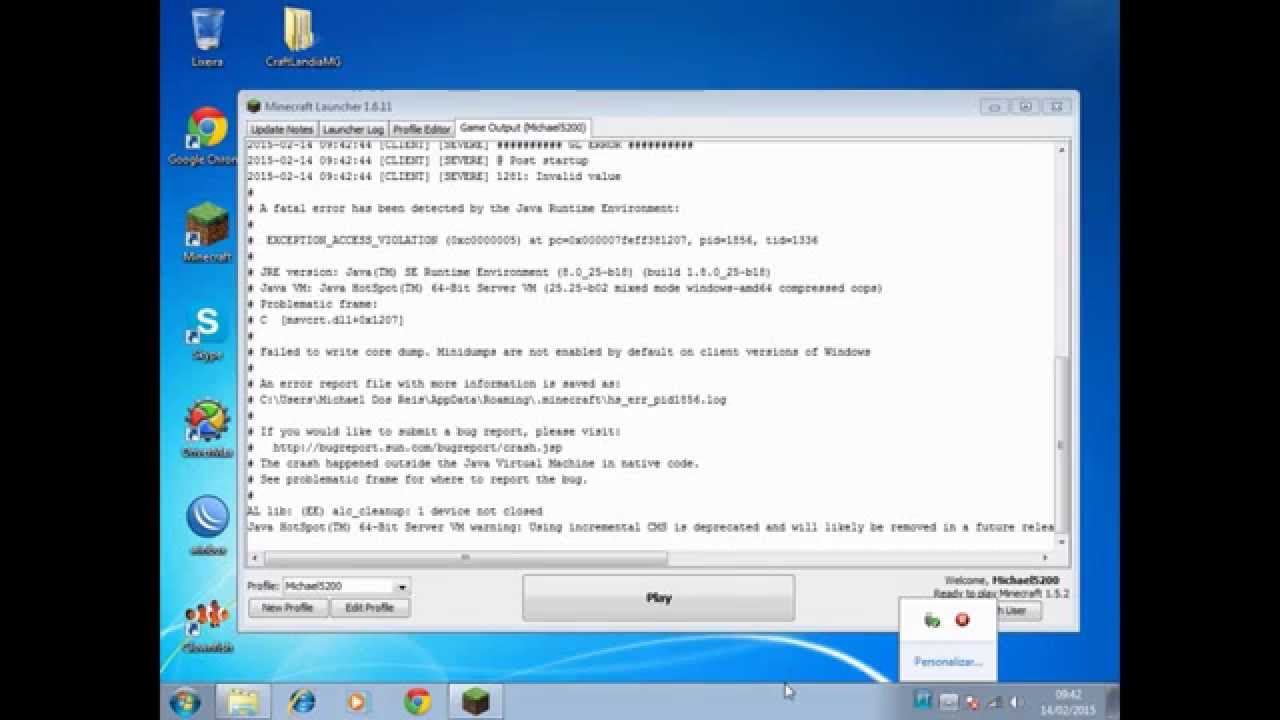Activate the Minecraft launcher taskbar button

click(475, 702)
